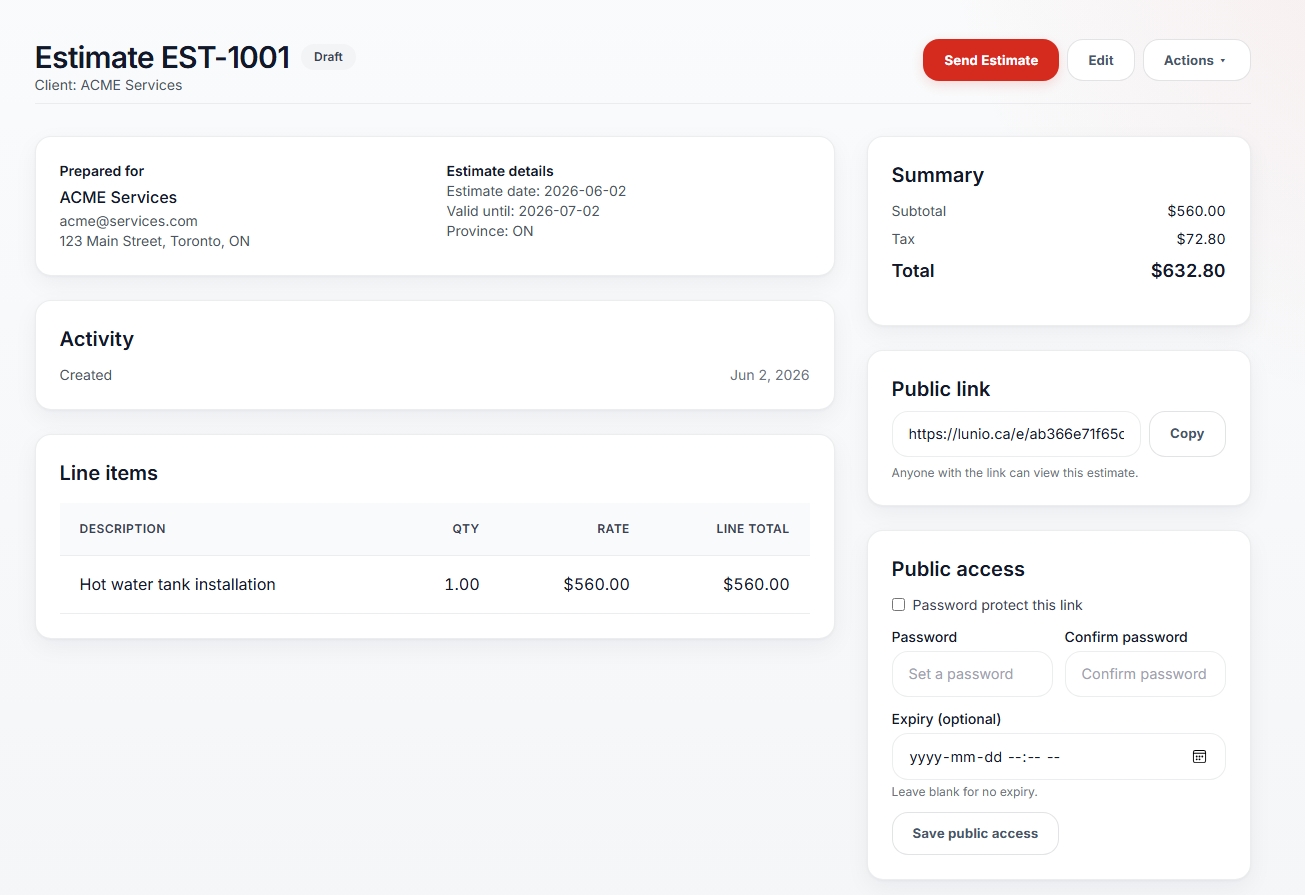Click the ACME Services name under Prepared for

pos(118,197)
